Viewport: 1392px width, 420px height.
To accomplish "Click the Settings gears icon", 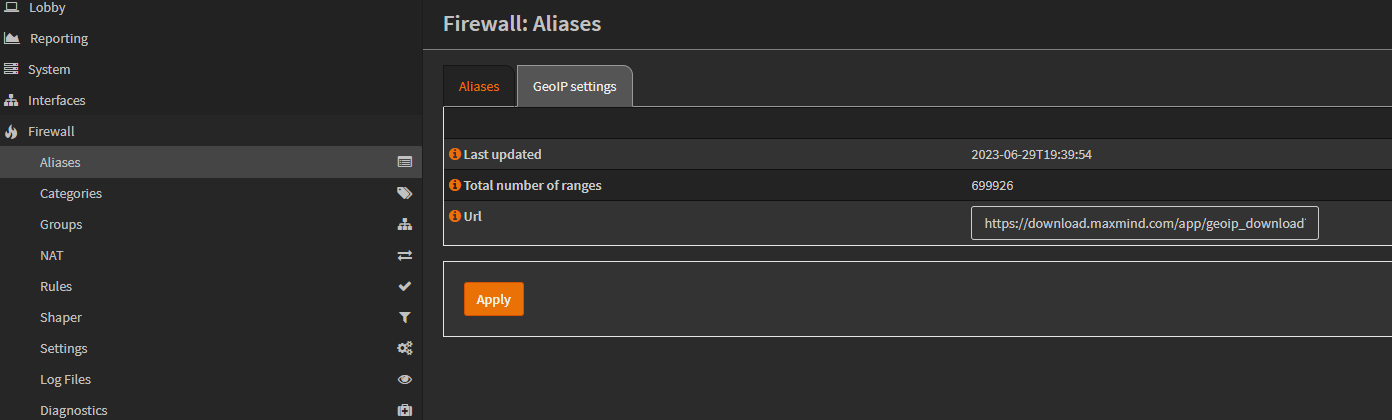I will (x=405, y=348).
